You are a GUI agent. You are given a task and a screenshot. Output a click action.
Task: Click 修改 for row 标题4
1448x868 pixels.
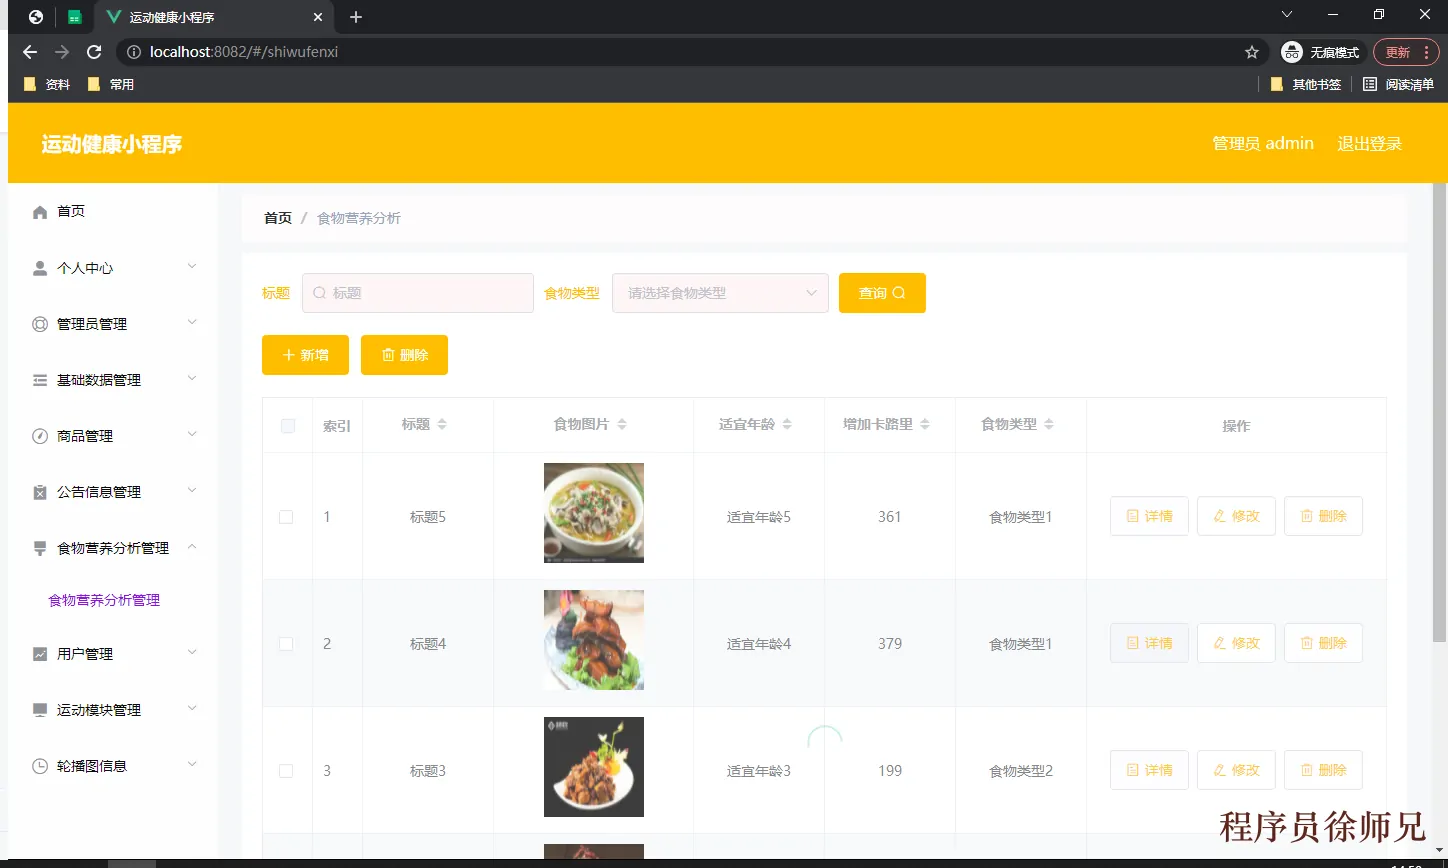(1236, 643)
